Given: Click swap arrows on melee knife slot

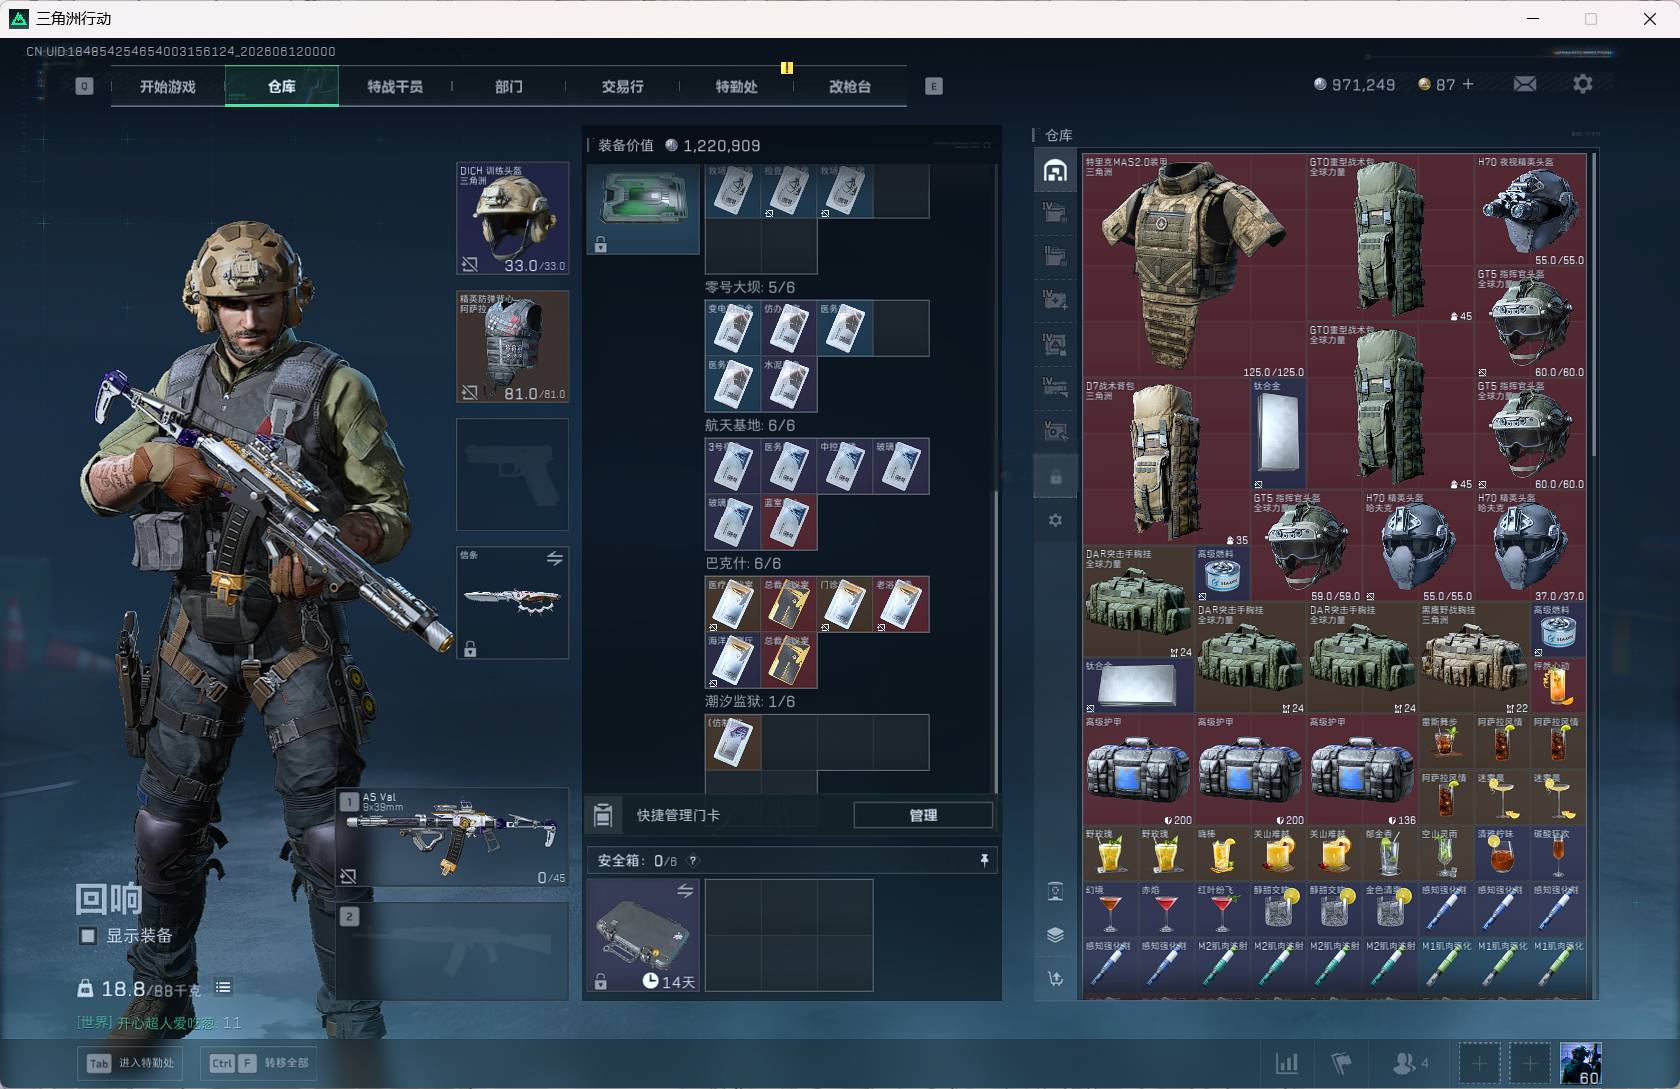Looking at the screenshot, I should (554, 558).
